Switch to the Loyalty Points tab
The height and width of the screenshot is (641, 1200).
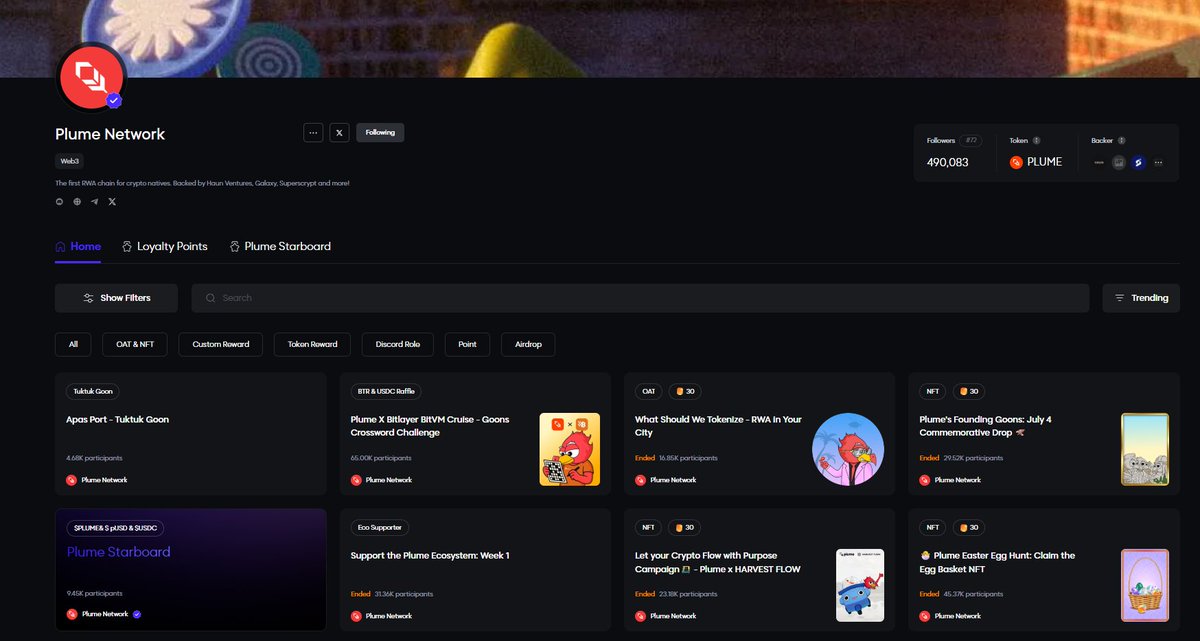point(165,246)
